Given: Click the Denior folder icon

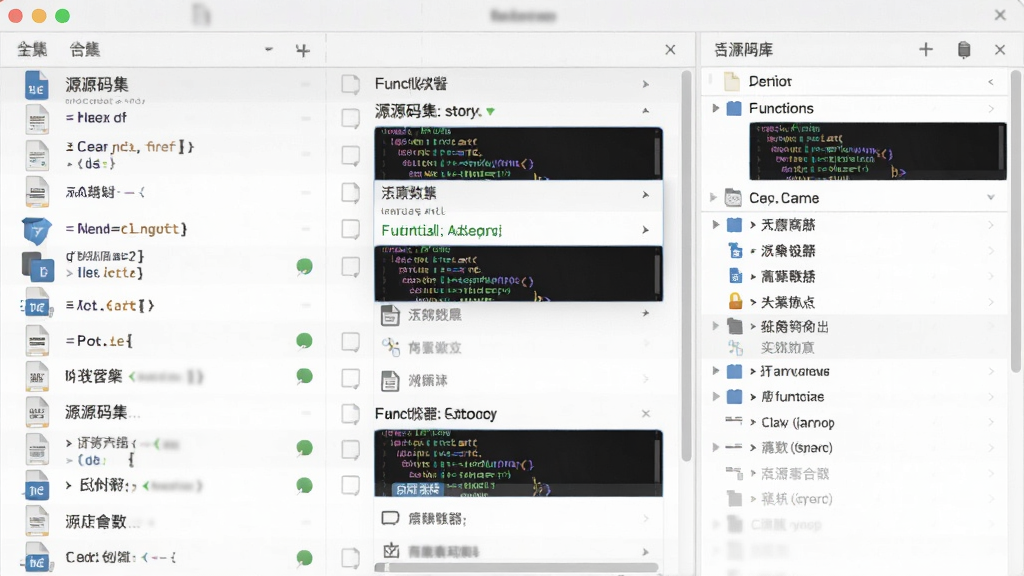Looking at the screenshot, I should pyautogui.click(x=732, y=82).
